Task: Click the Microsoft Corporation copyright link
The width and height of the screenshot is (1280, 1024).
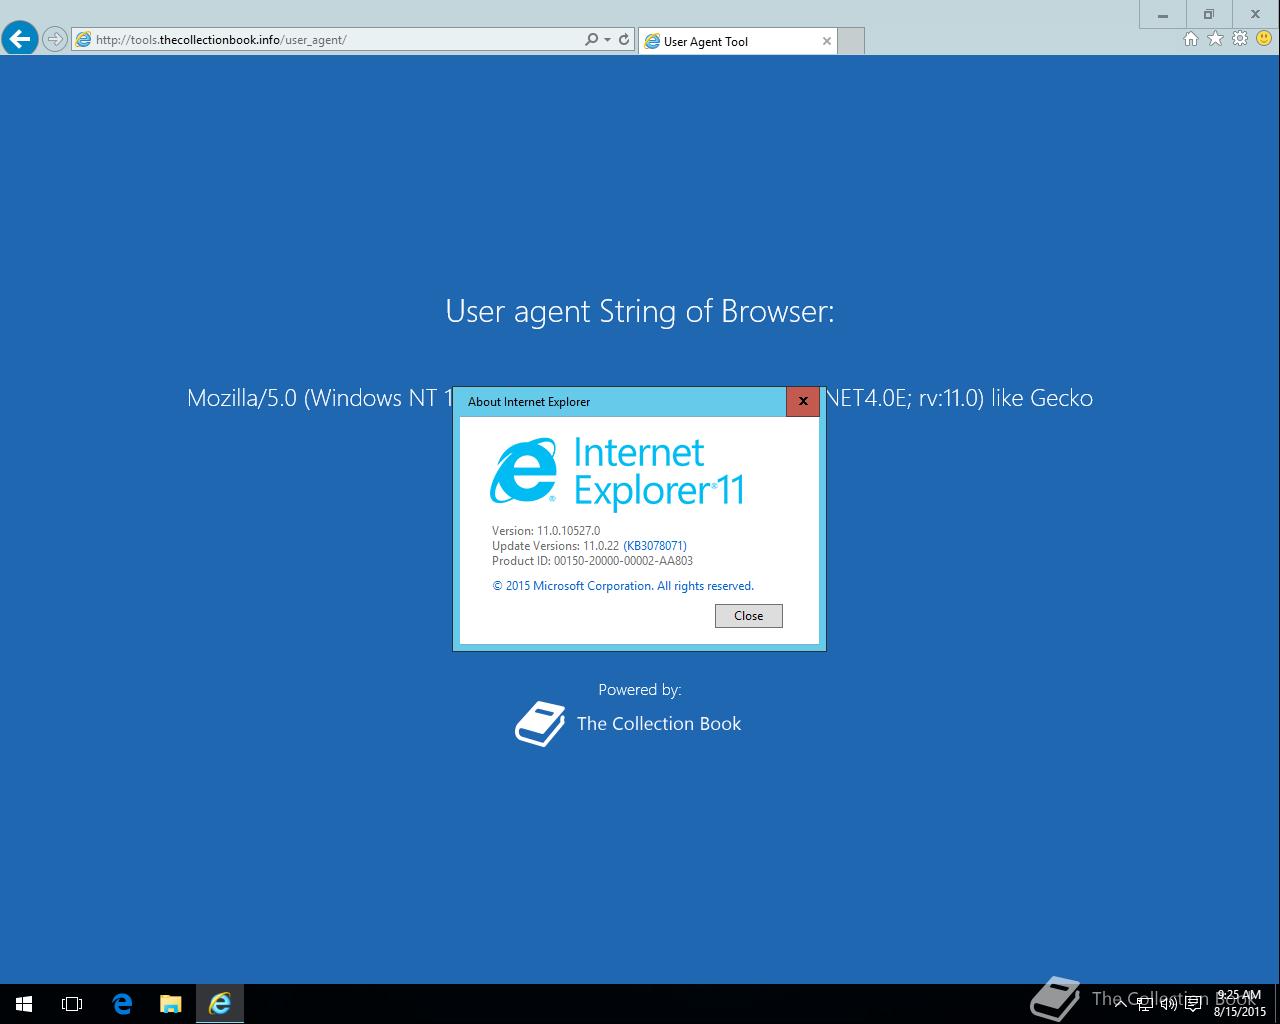Action: [x=623, y=586]
